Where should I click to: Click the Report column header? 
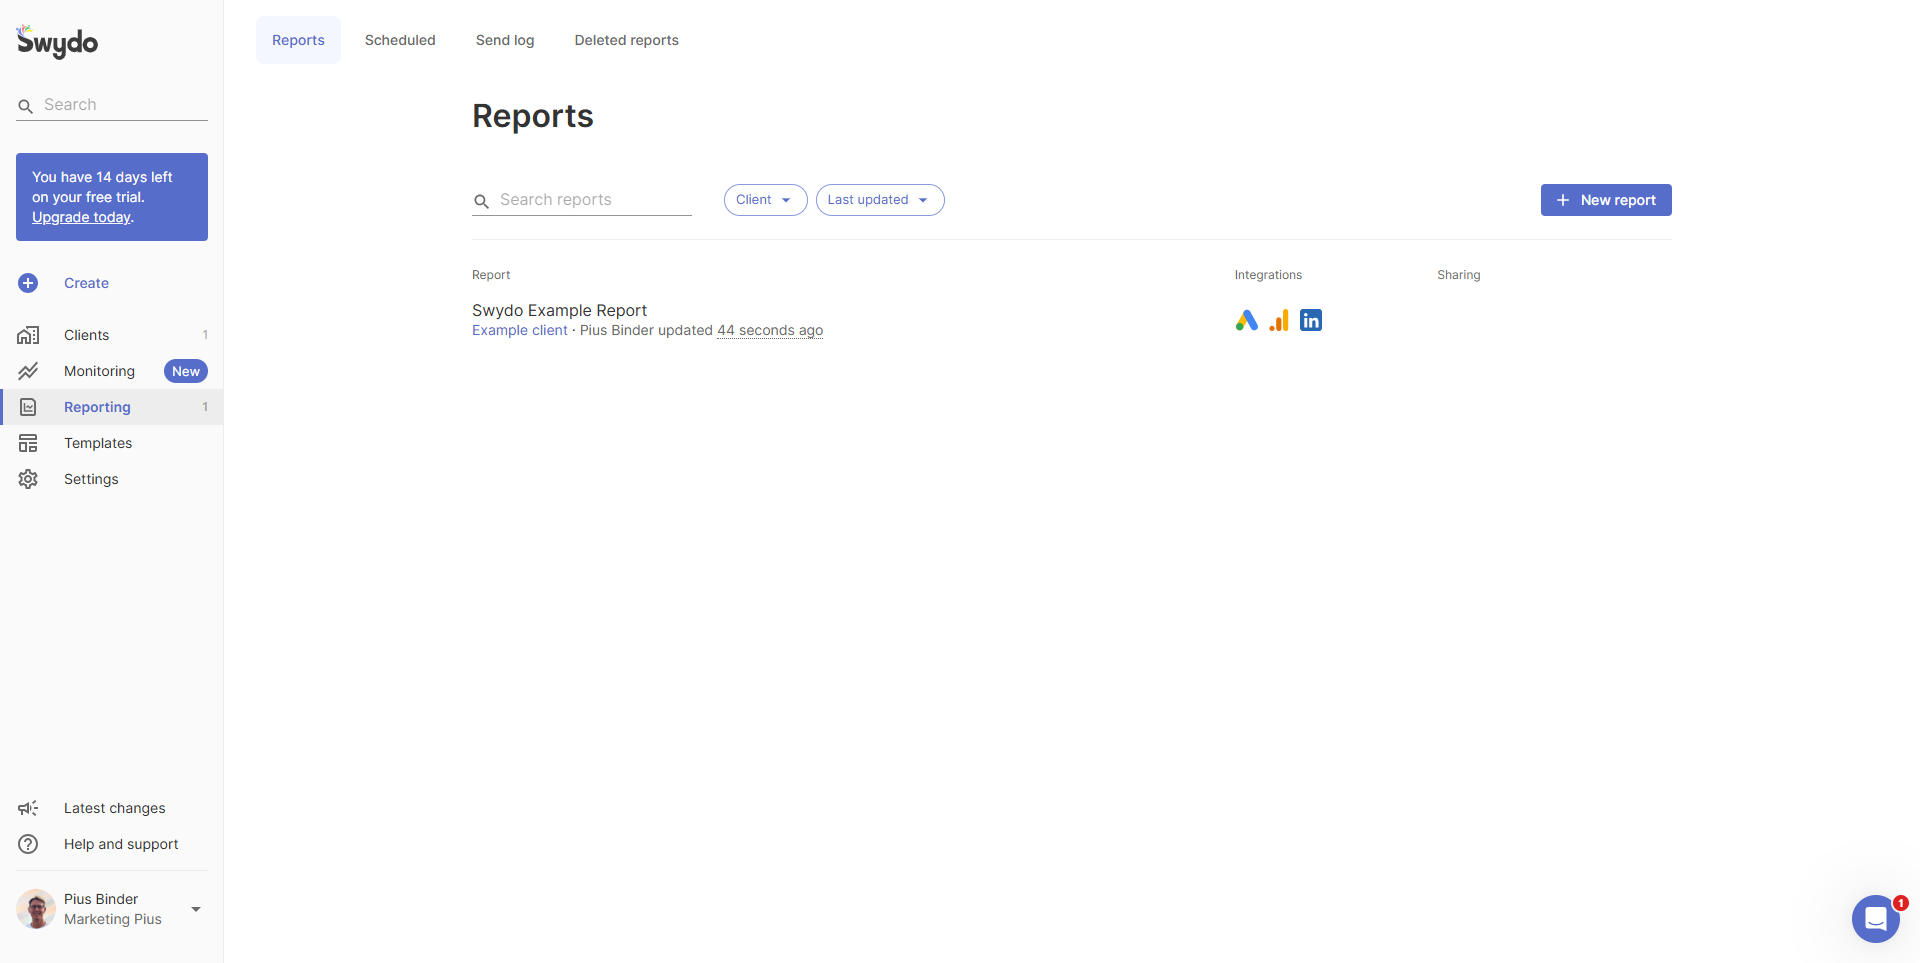(491, 275)
